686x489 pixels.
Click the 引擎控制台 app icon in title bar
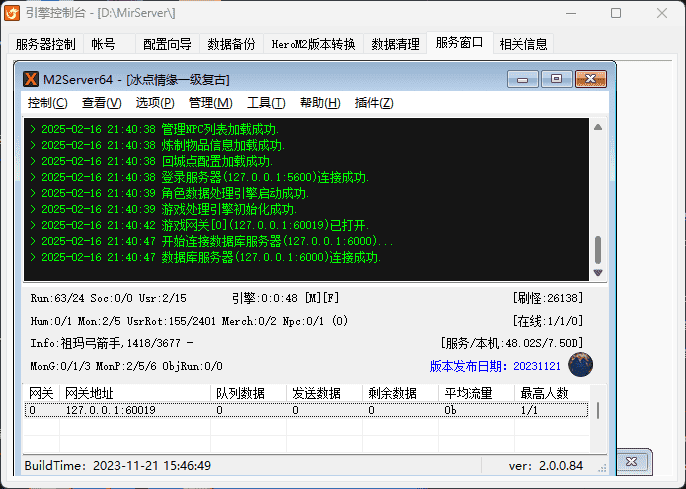pos(13,13)
